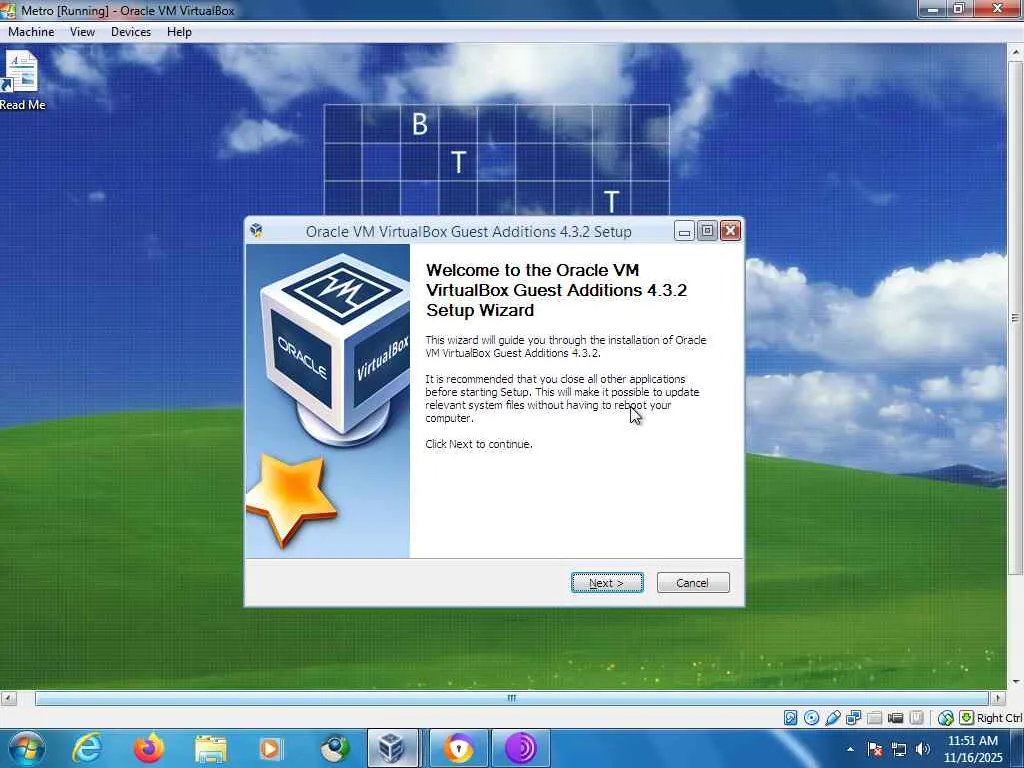Switch to the VirtualBox taskbar button
The width and height of the screenshot is (1024, 768).
pyautogui.click(x=392, y=748)
